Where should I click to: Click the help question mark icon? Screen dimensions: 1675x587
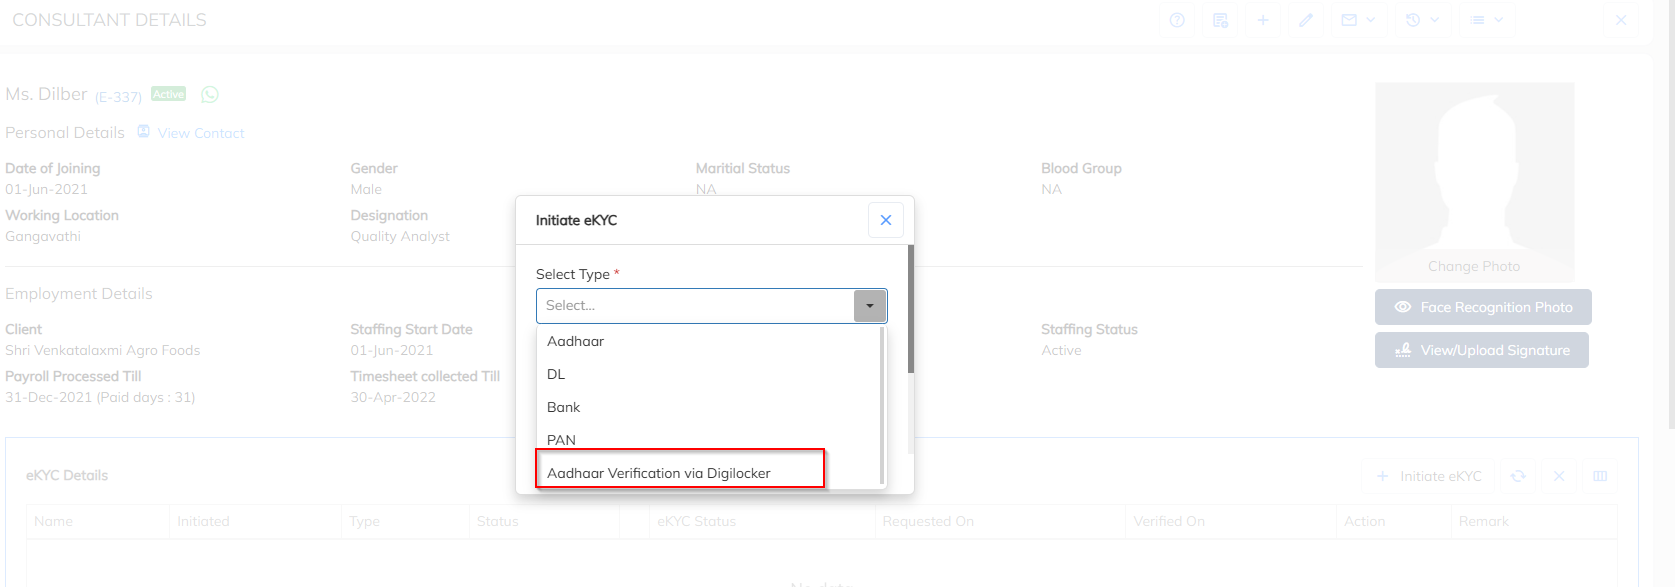pos(1177,20)
